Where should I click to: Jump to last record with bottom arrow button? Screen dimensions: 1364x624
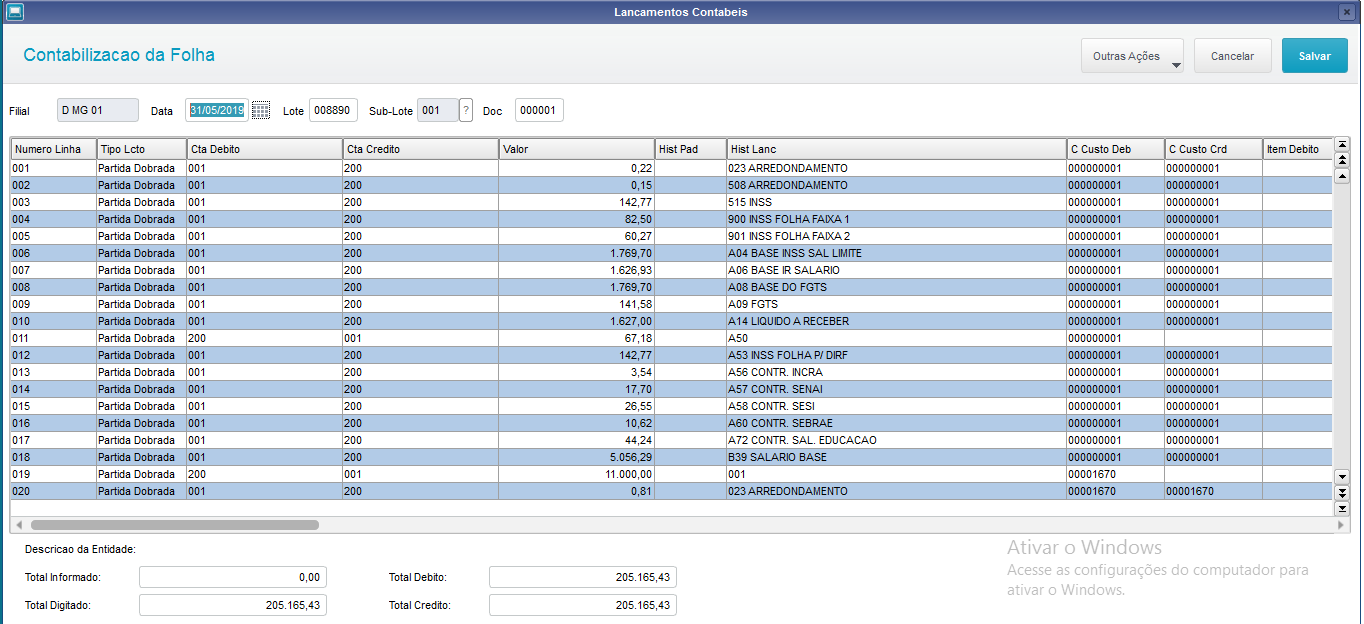1342,508
